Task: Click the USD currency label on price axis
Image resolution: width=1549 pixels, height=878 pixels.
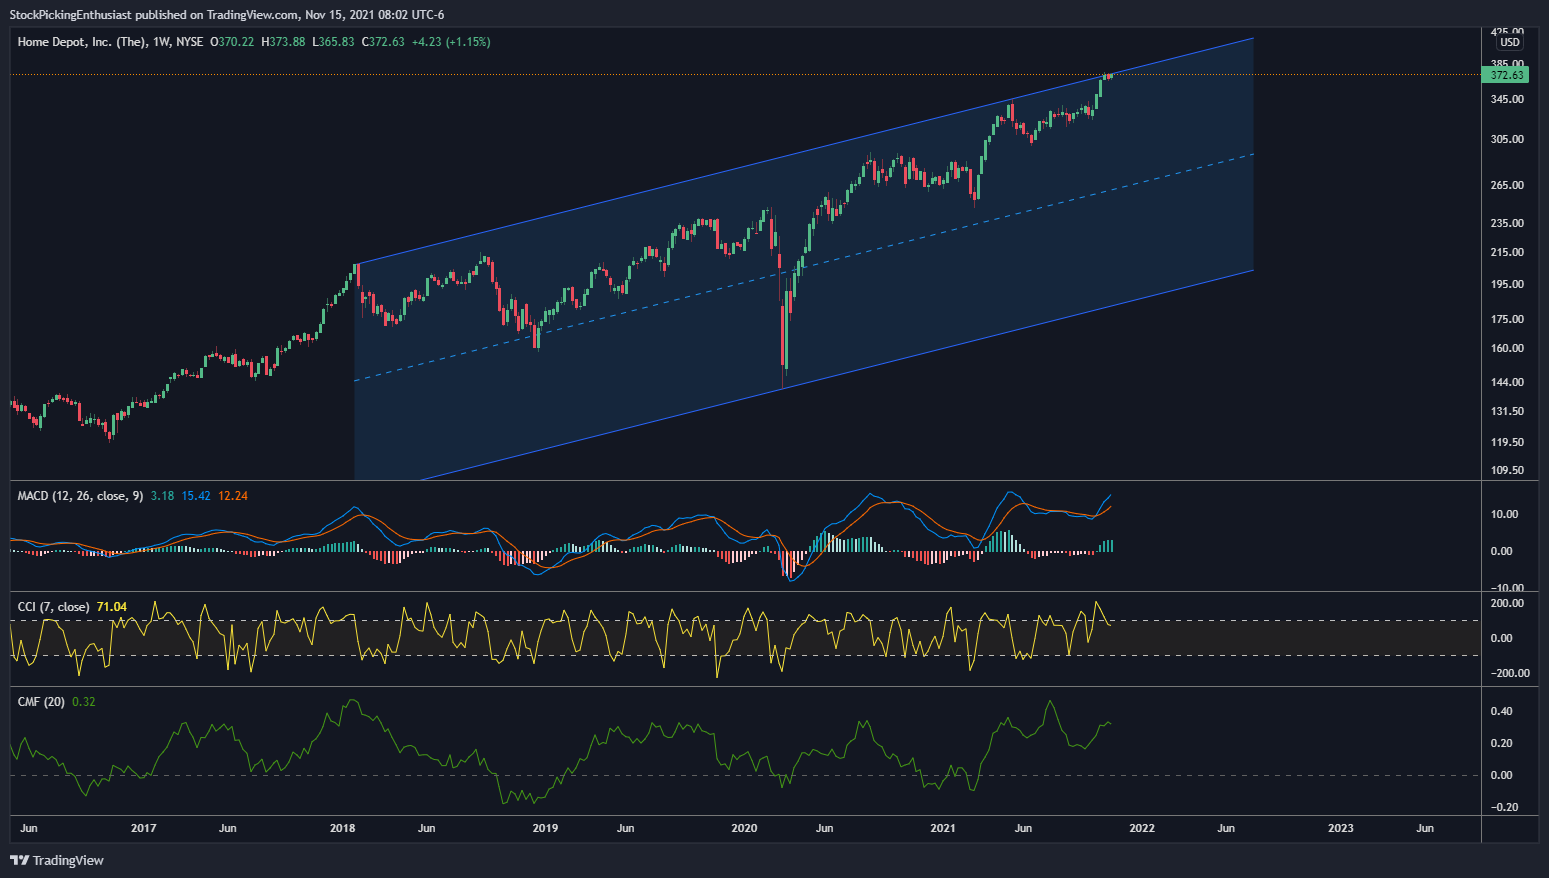Action: [x=1509, y=42]
